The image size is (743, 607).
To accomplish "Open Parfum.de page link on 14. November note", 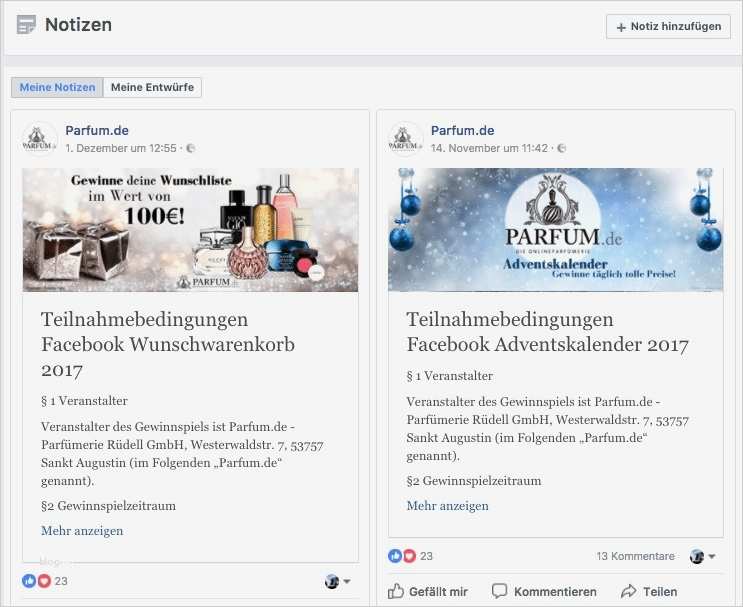I will [x=462, y=130].
